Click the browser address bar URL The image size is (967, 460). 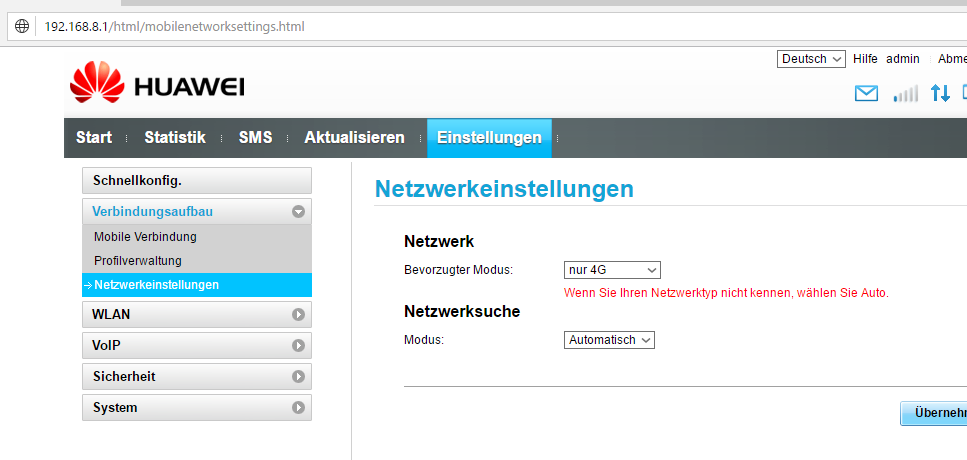tap(175, 26)
